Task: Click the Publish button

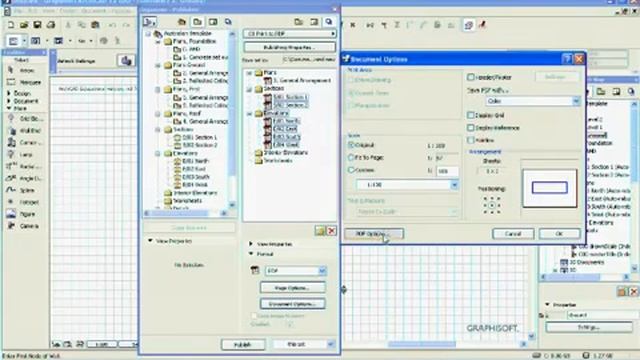Action: (243, 344)
